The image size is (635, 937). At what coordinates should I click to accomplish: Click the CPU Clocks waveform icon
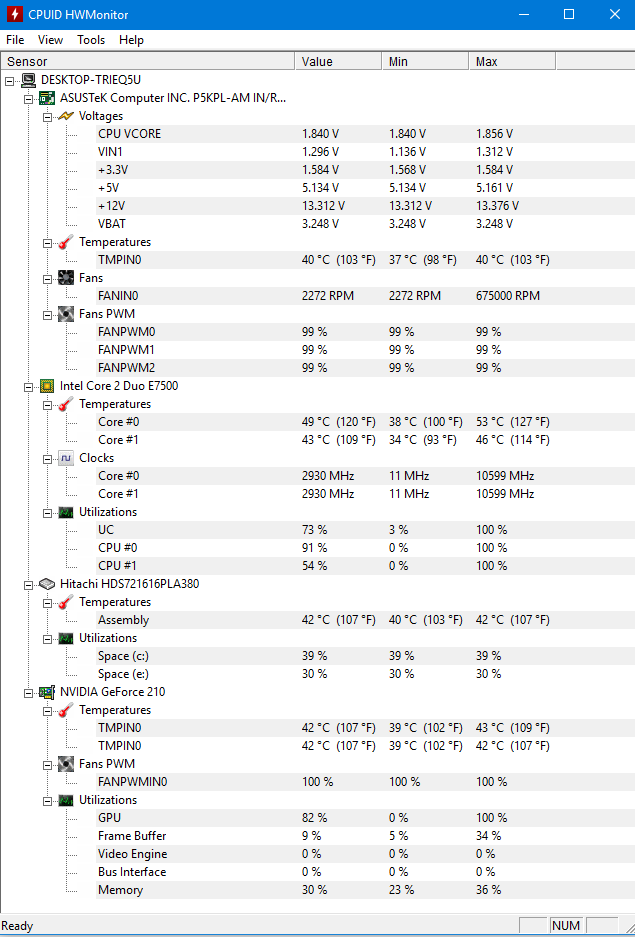66,458
